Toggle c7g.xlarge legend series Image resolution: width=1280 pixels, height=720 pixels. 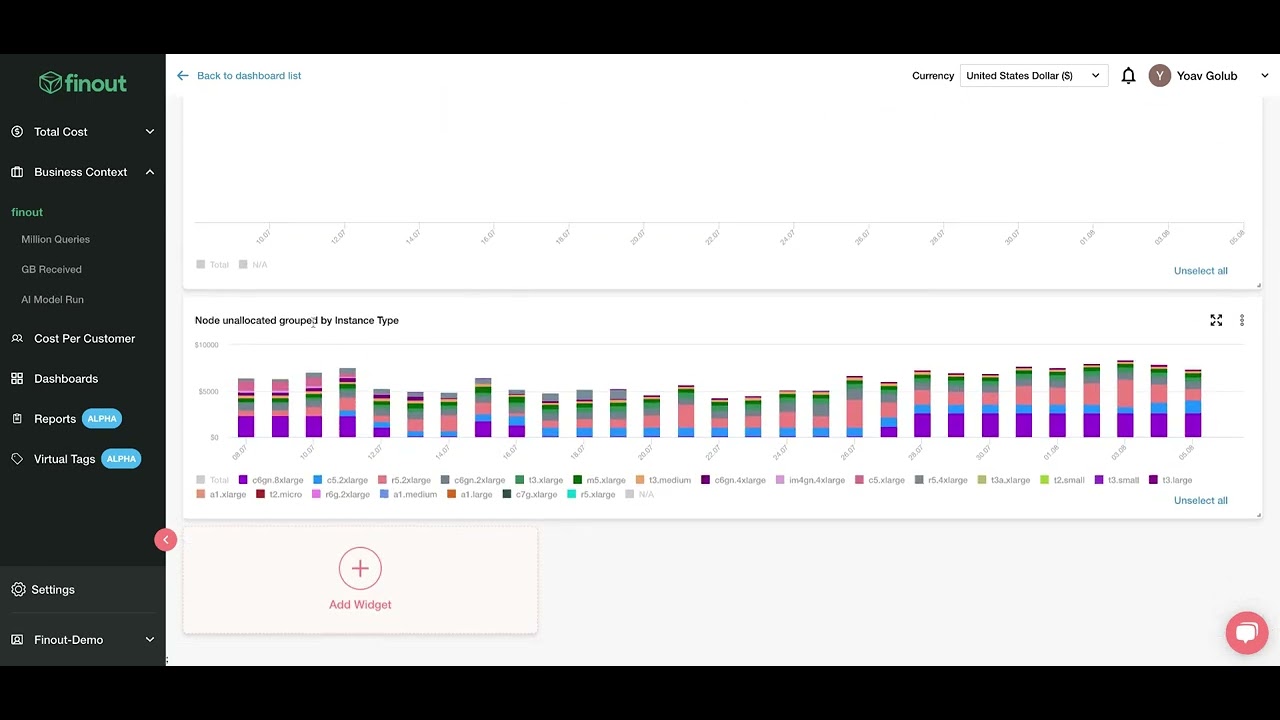coord(530,494)
